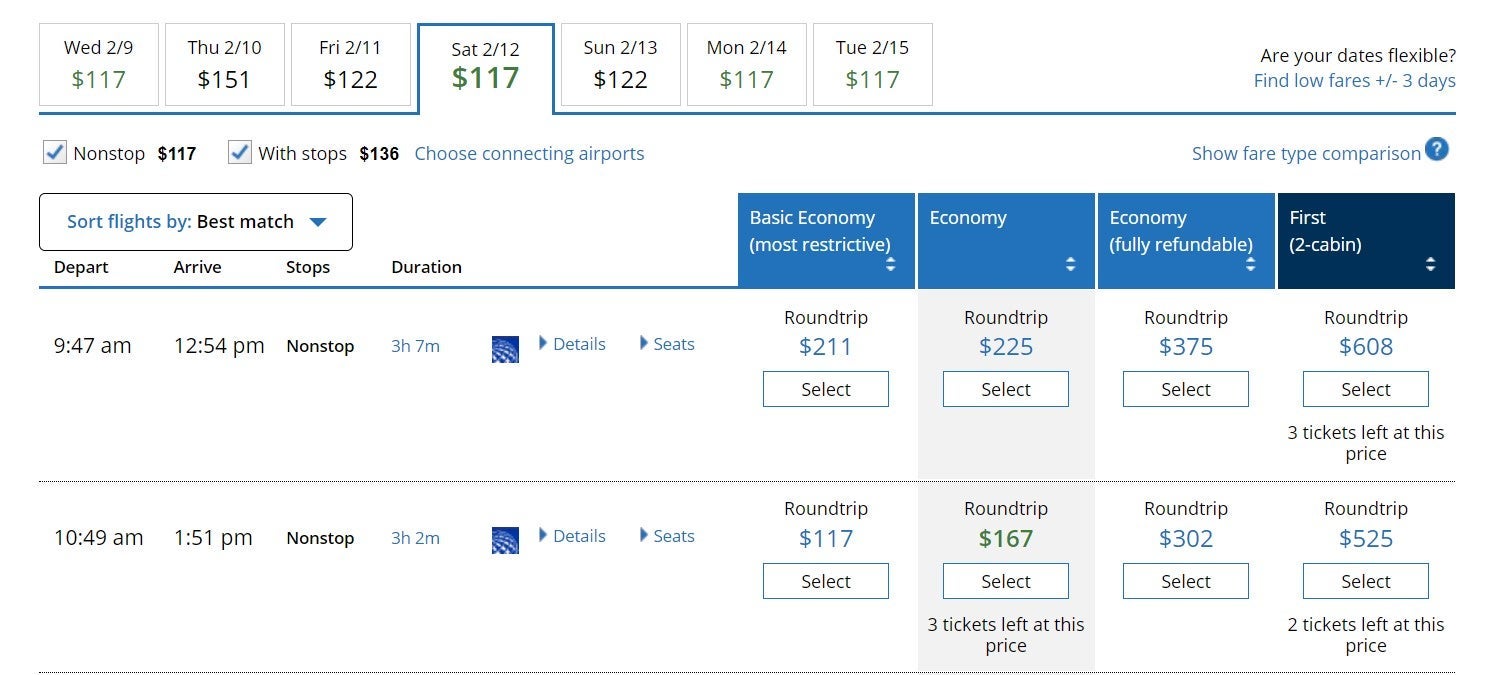Click Choose connecting airports link
1509x675 pixels.
coord(529,154)
